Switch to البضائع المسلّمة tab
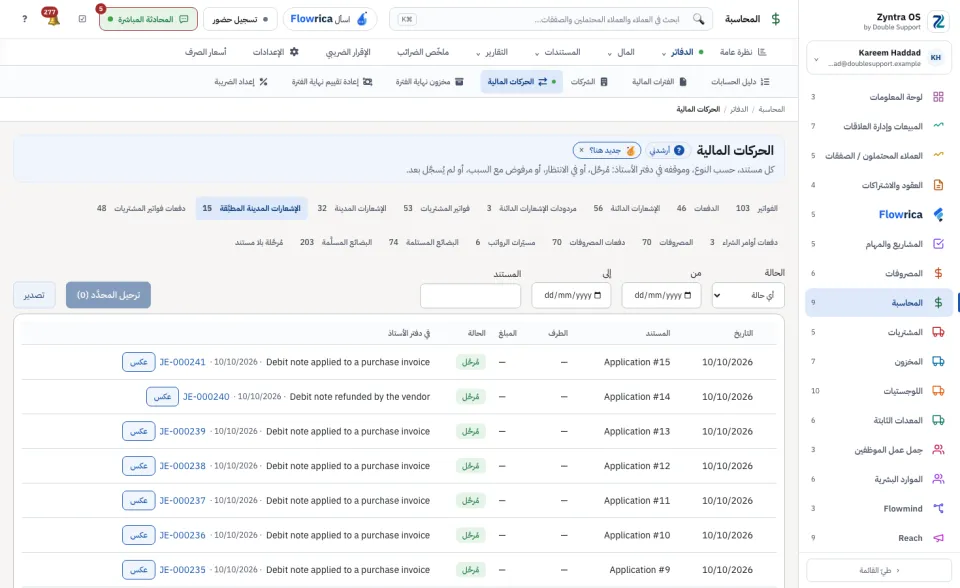960x588 pixels. tap(336, 242)
